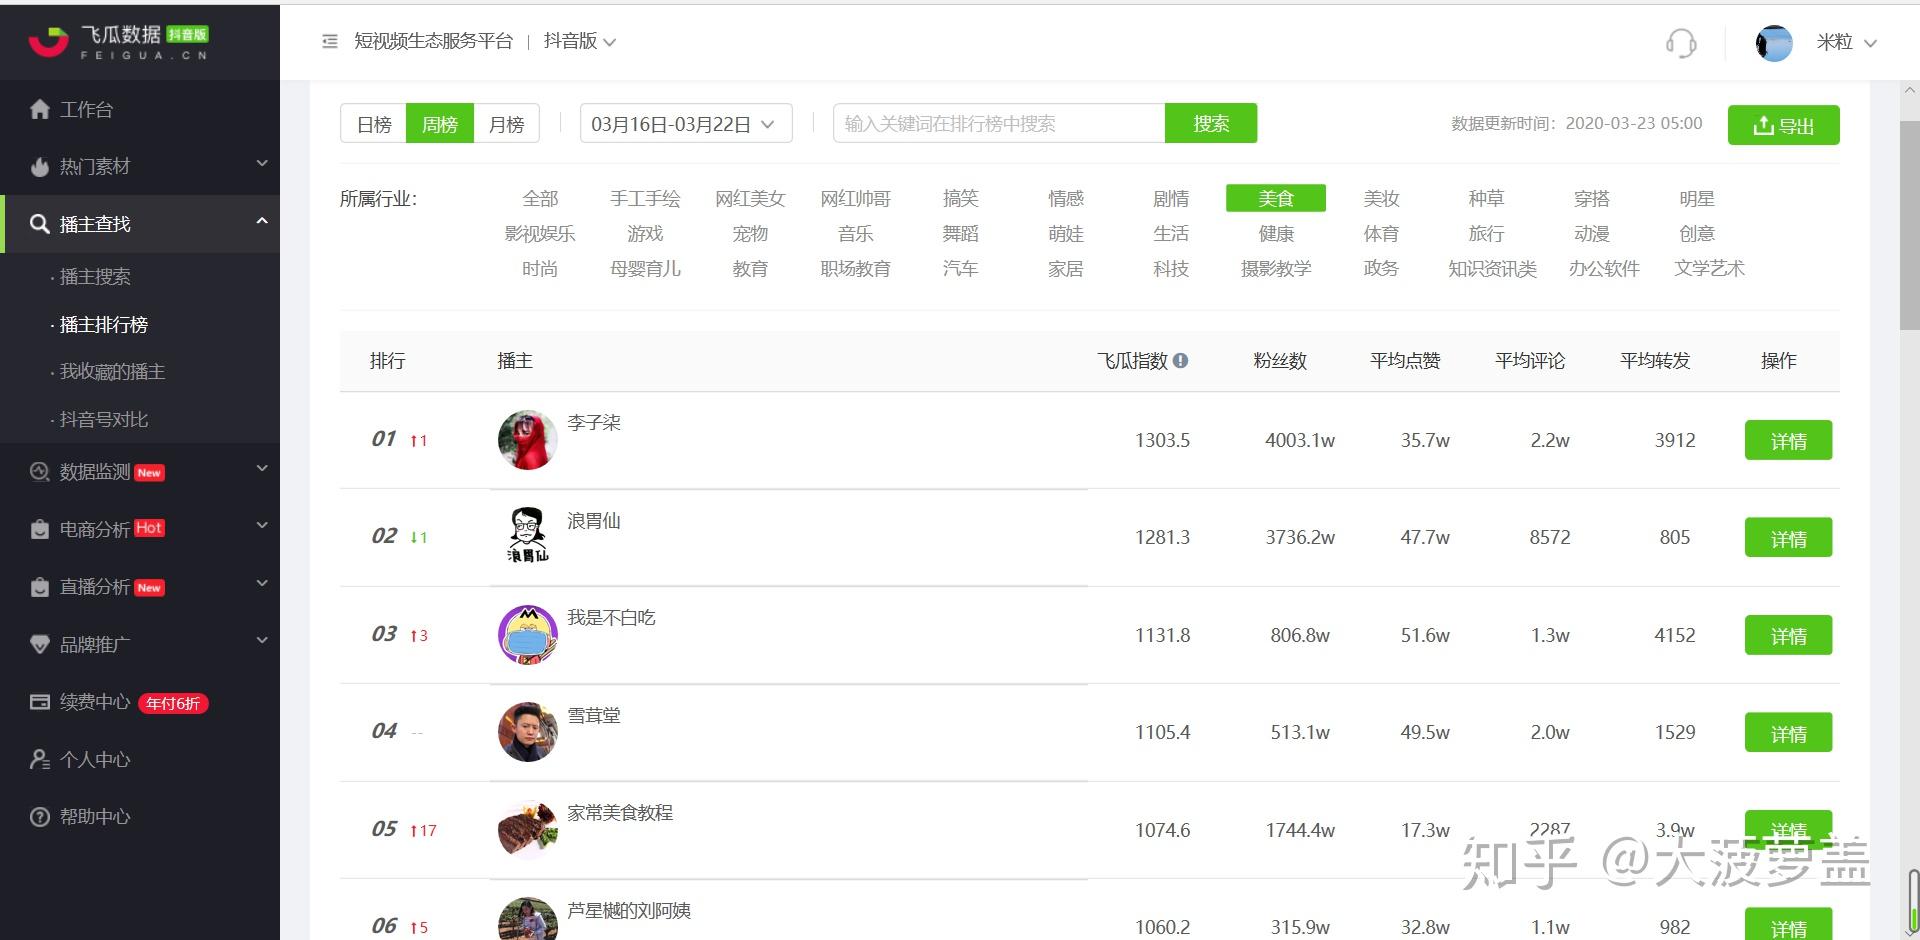Click the 导出 export button
This screenshot has width=1920, height=940.
[1783, 125]
